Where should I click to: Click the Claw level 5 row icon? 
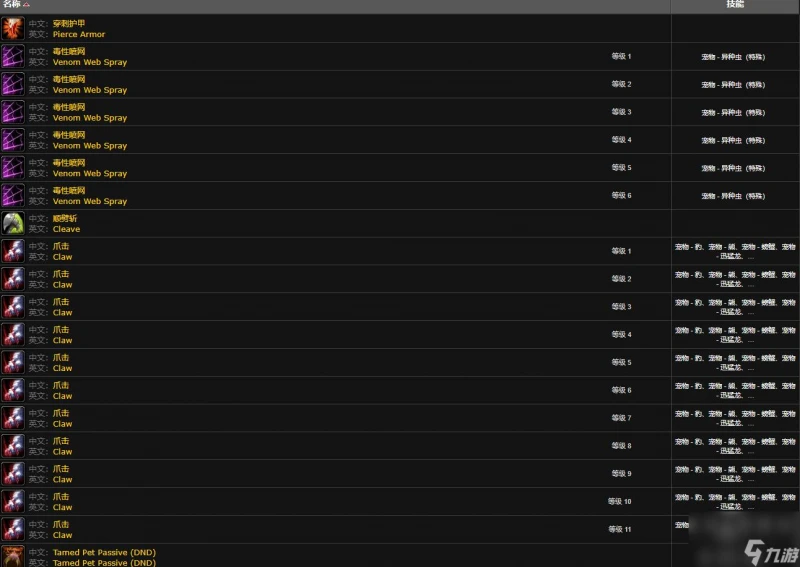point(13,362)
